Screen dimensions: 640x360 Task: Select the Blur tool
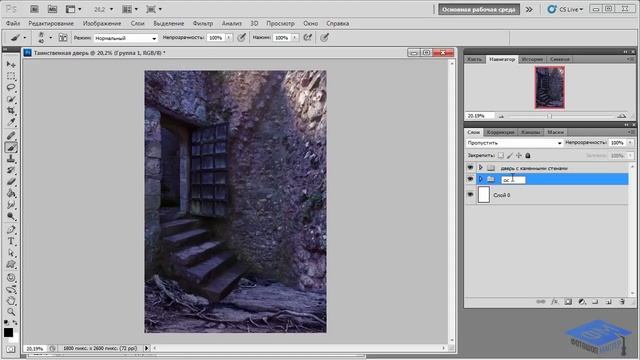11,204
